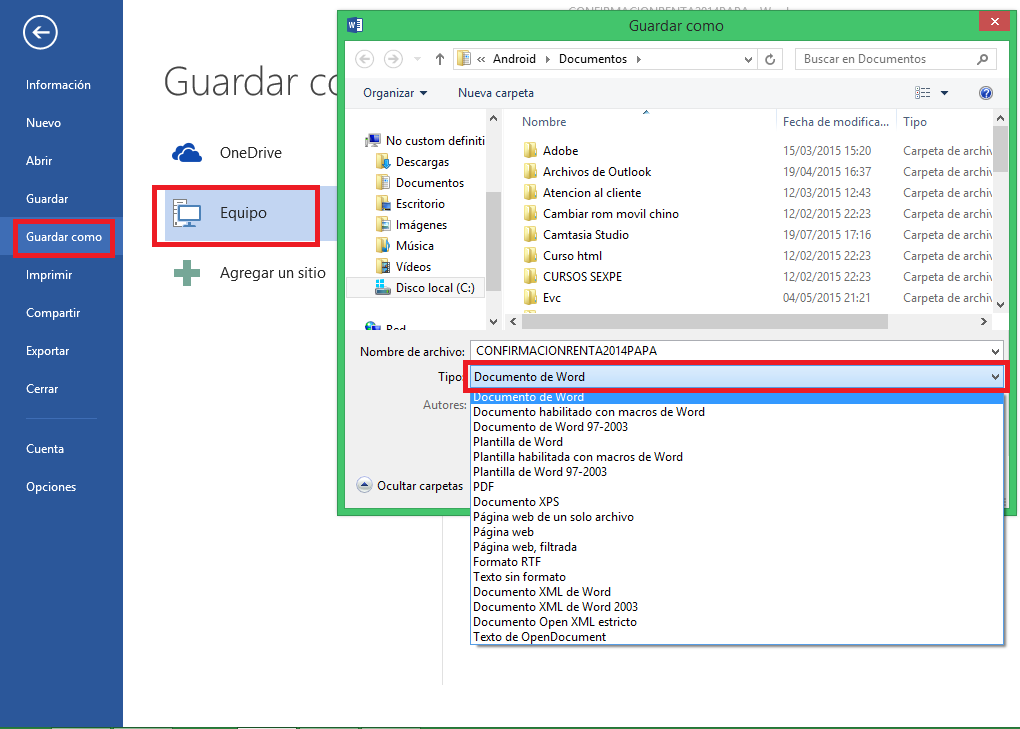Select No custom definition computer node

click(425, 140)
